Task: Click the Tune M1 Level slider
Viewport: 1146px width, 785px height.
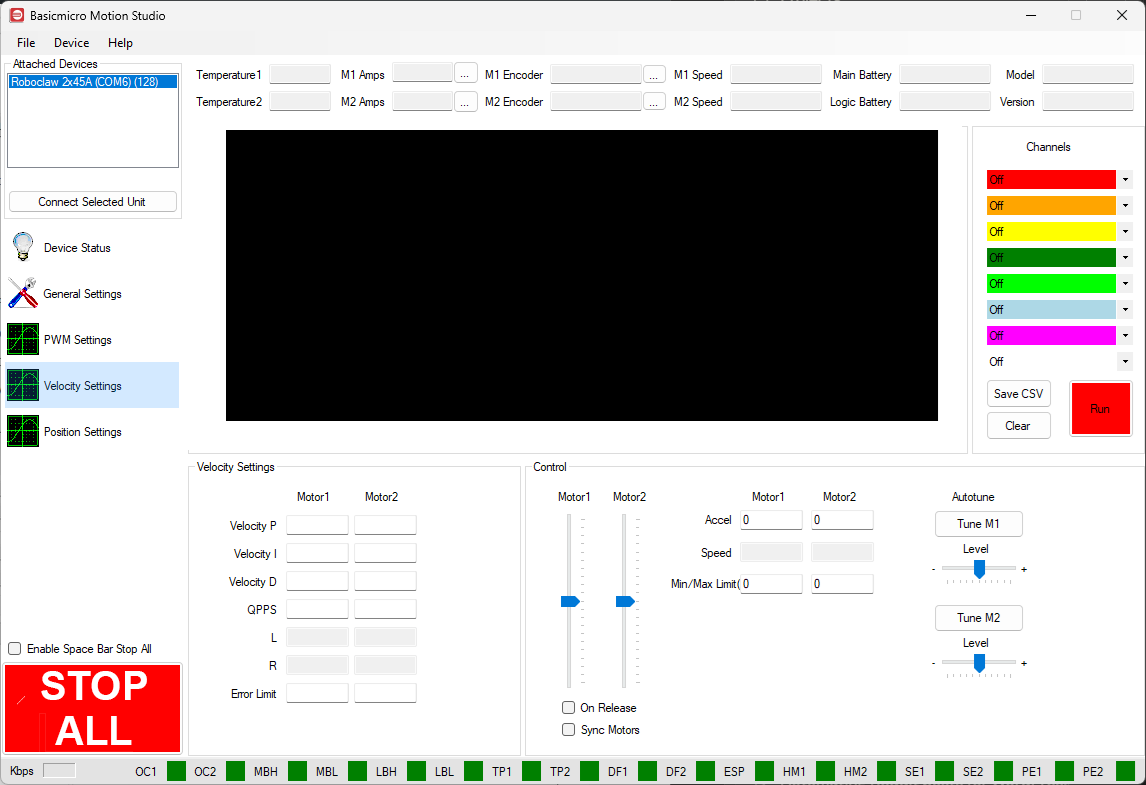Action: point(979,569)
